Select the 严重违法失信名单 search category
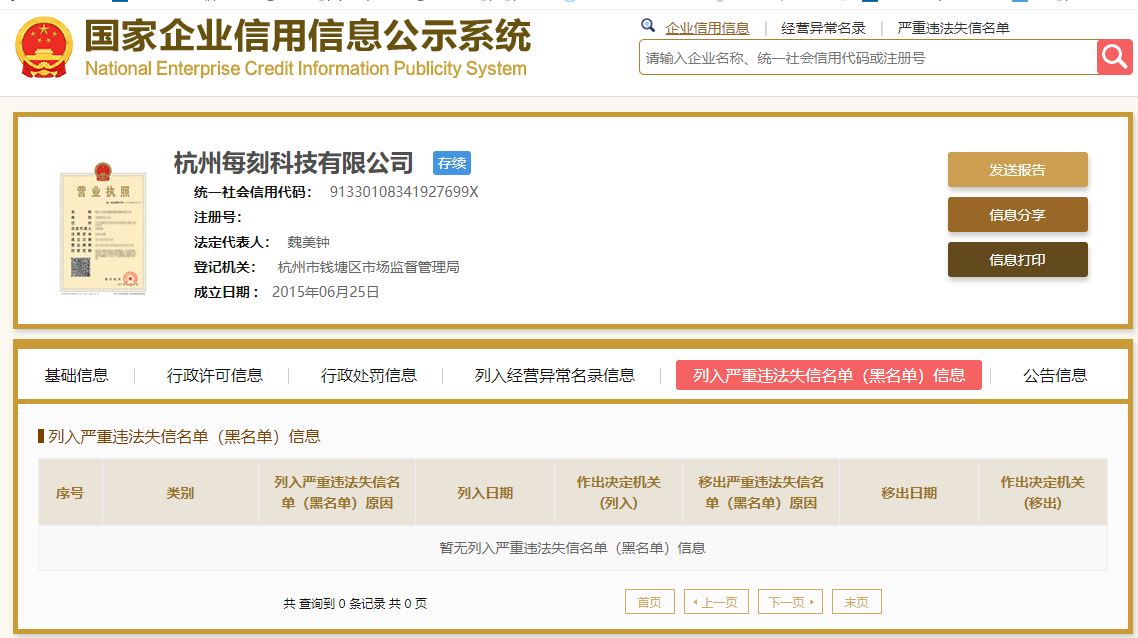 click(953, 28)
